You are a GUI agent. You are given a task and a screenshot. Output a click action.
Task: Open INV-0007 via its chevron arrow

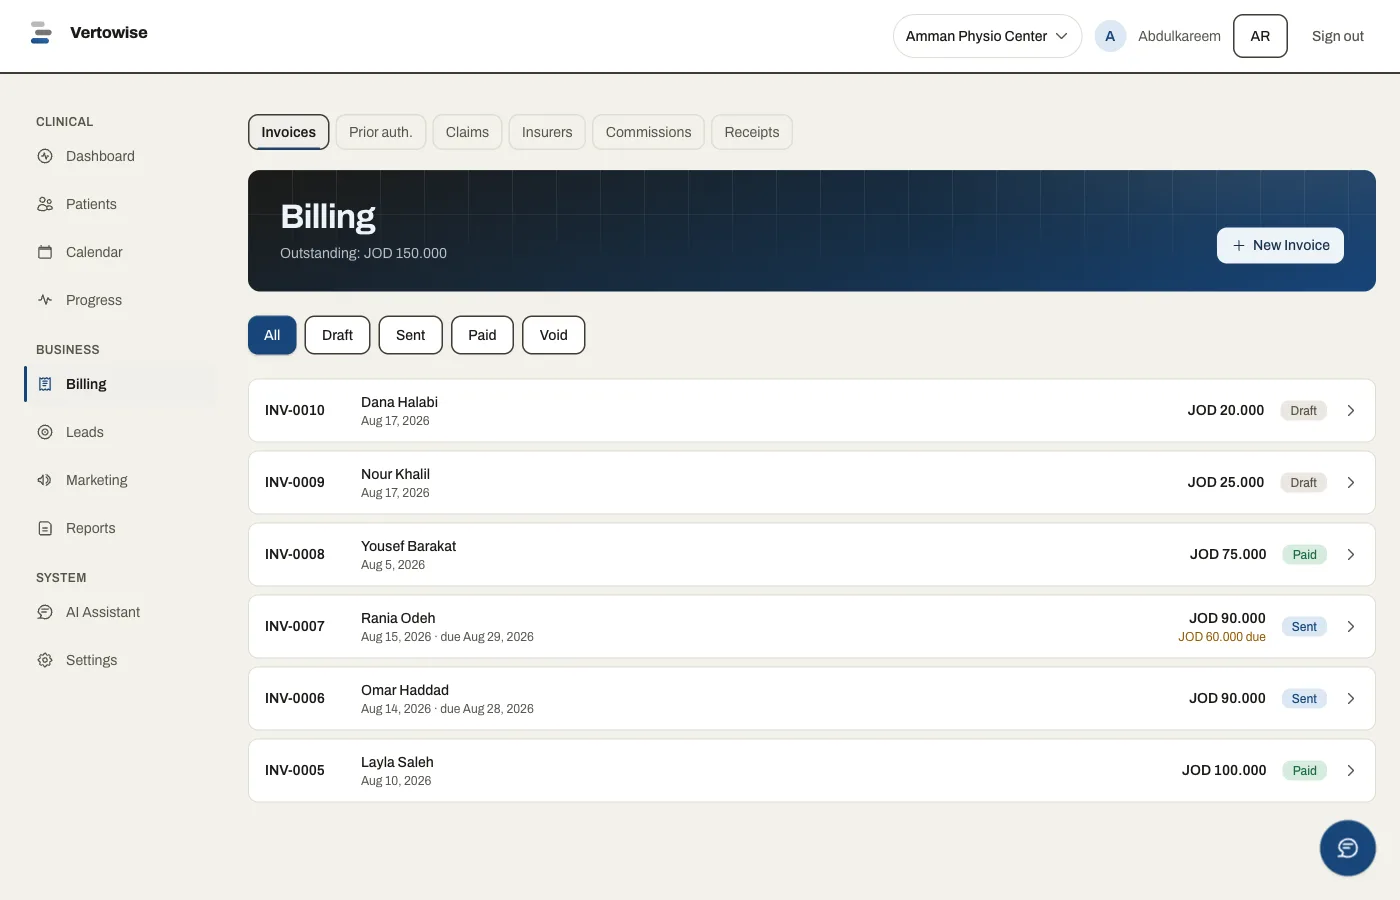(1351, 627)
